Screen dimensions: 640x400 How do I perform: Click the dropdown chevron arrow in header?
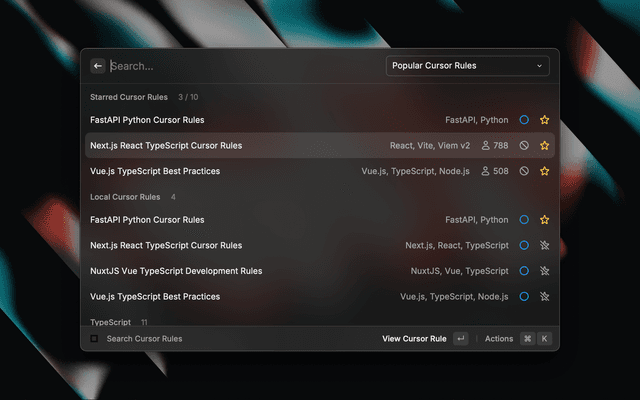[x=540, y=66]
